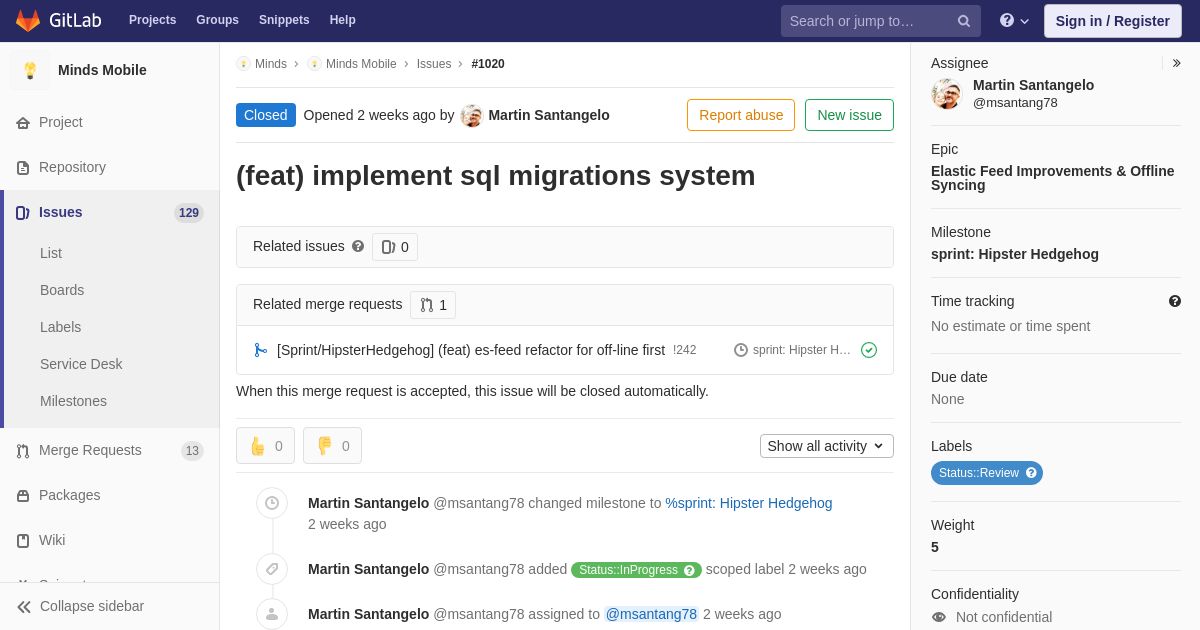Open Help in top navigation
The width and height of the screenshot is (1200, 630).
click(343, 20)
